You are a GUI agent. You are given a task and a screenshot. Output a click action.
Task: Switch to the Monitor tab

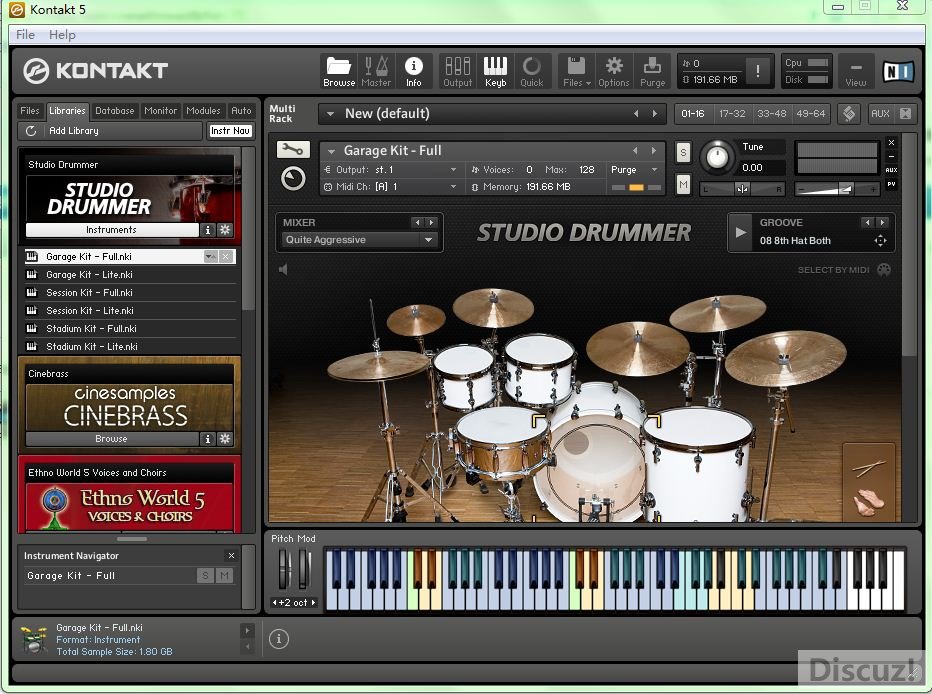160,111
